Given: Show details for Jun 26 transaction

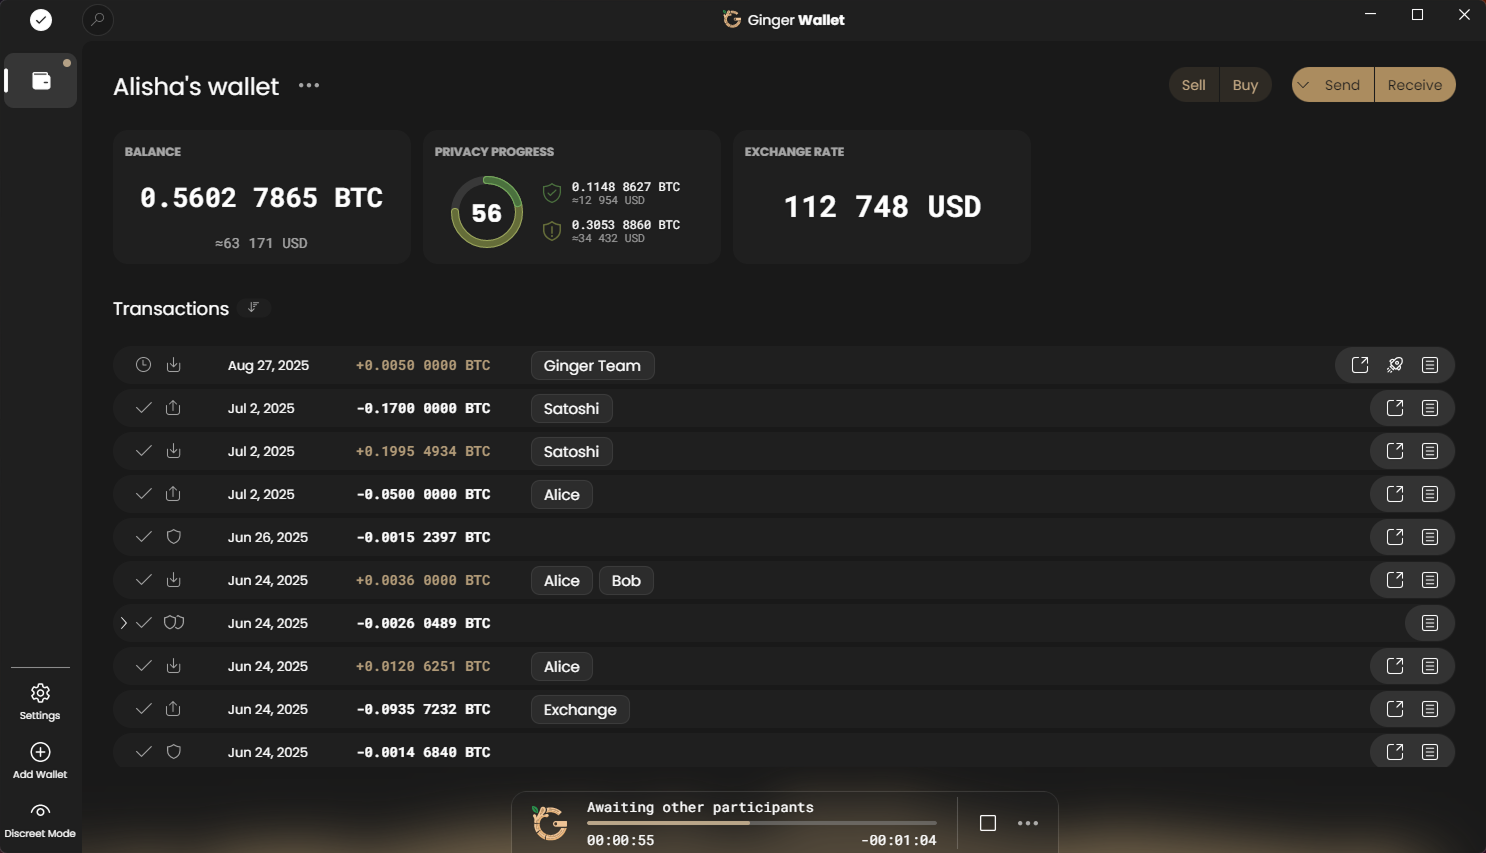Looking at the screenshot, I should [x=1430, y=537].
